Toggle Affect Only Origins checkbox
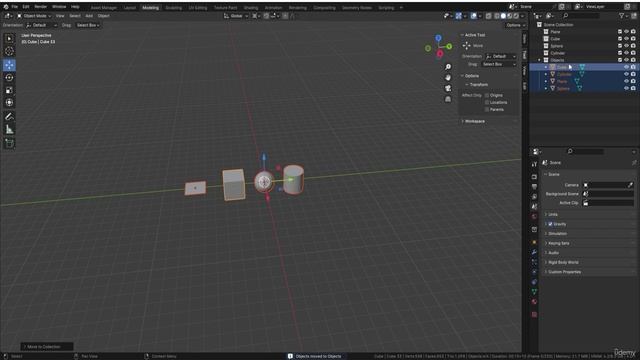This screenshot has height=360, width=640. tap(487, 95)
